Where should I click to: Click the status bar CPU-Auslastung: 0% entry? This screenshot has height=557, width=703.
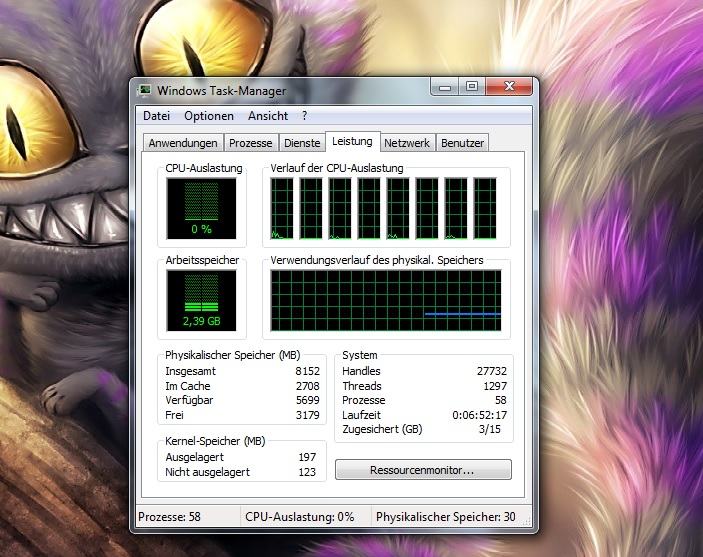[x=299, y=517]
